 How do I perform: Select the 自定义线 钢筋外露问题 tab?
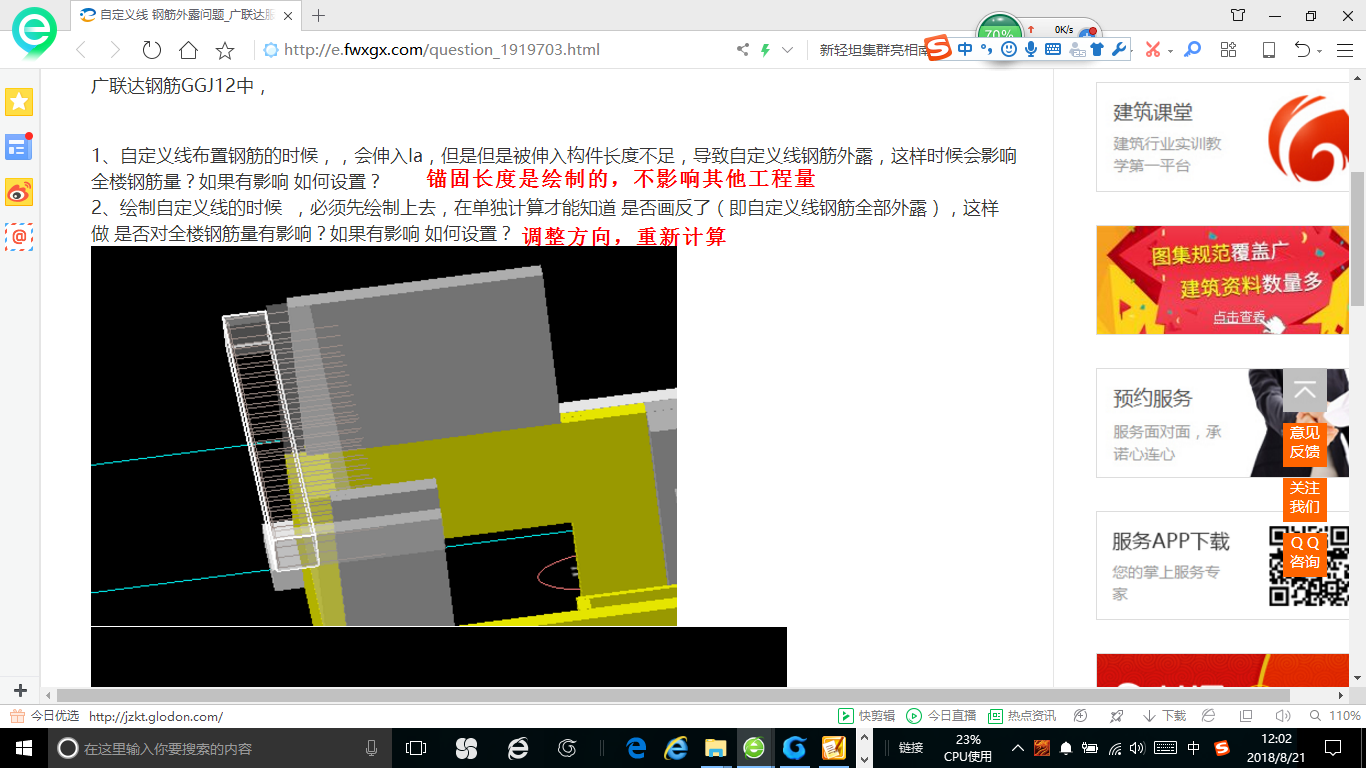click(187, 15)
